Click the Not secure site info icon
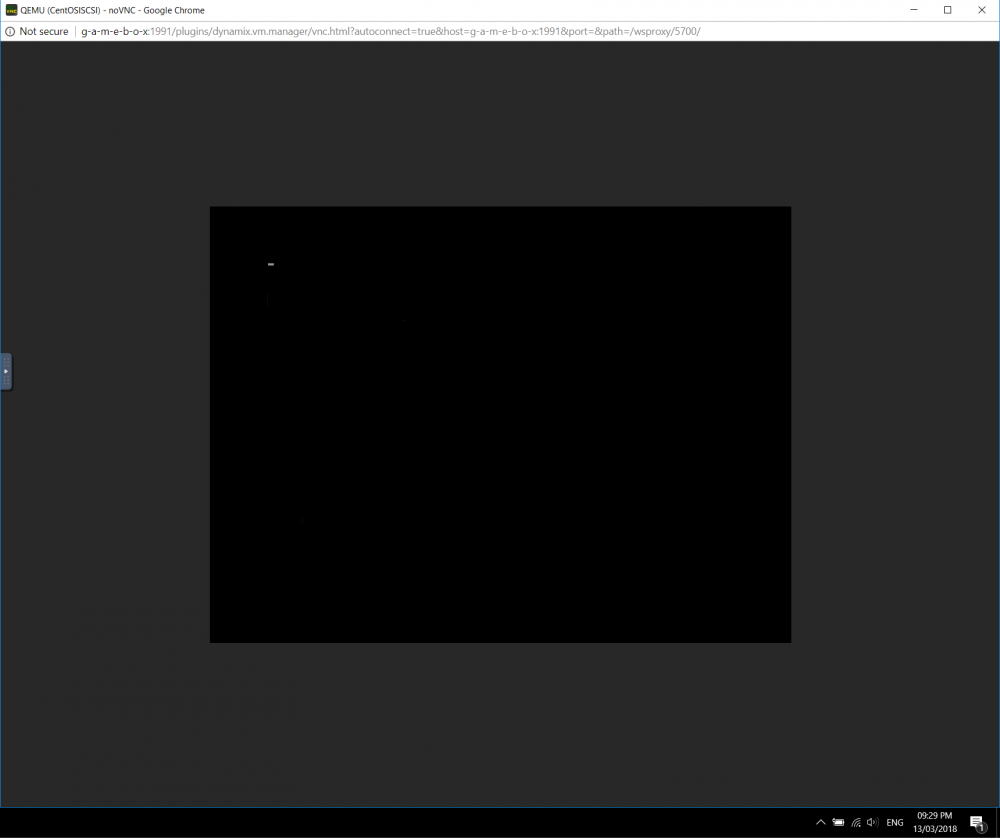The width and height of the screenshot is (1000, 839). click(x=10, y=31)
